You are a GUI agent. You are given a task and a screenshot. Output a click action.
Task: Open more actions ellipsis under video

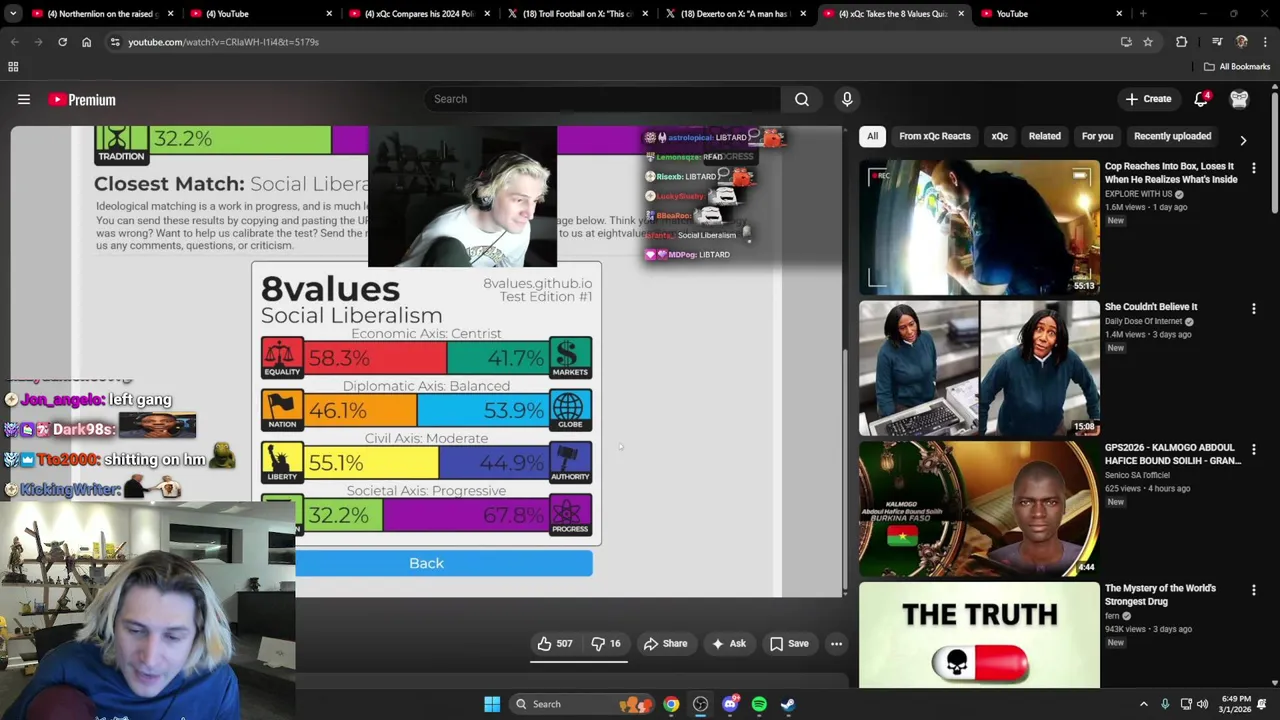pos(836,644)
